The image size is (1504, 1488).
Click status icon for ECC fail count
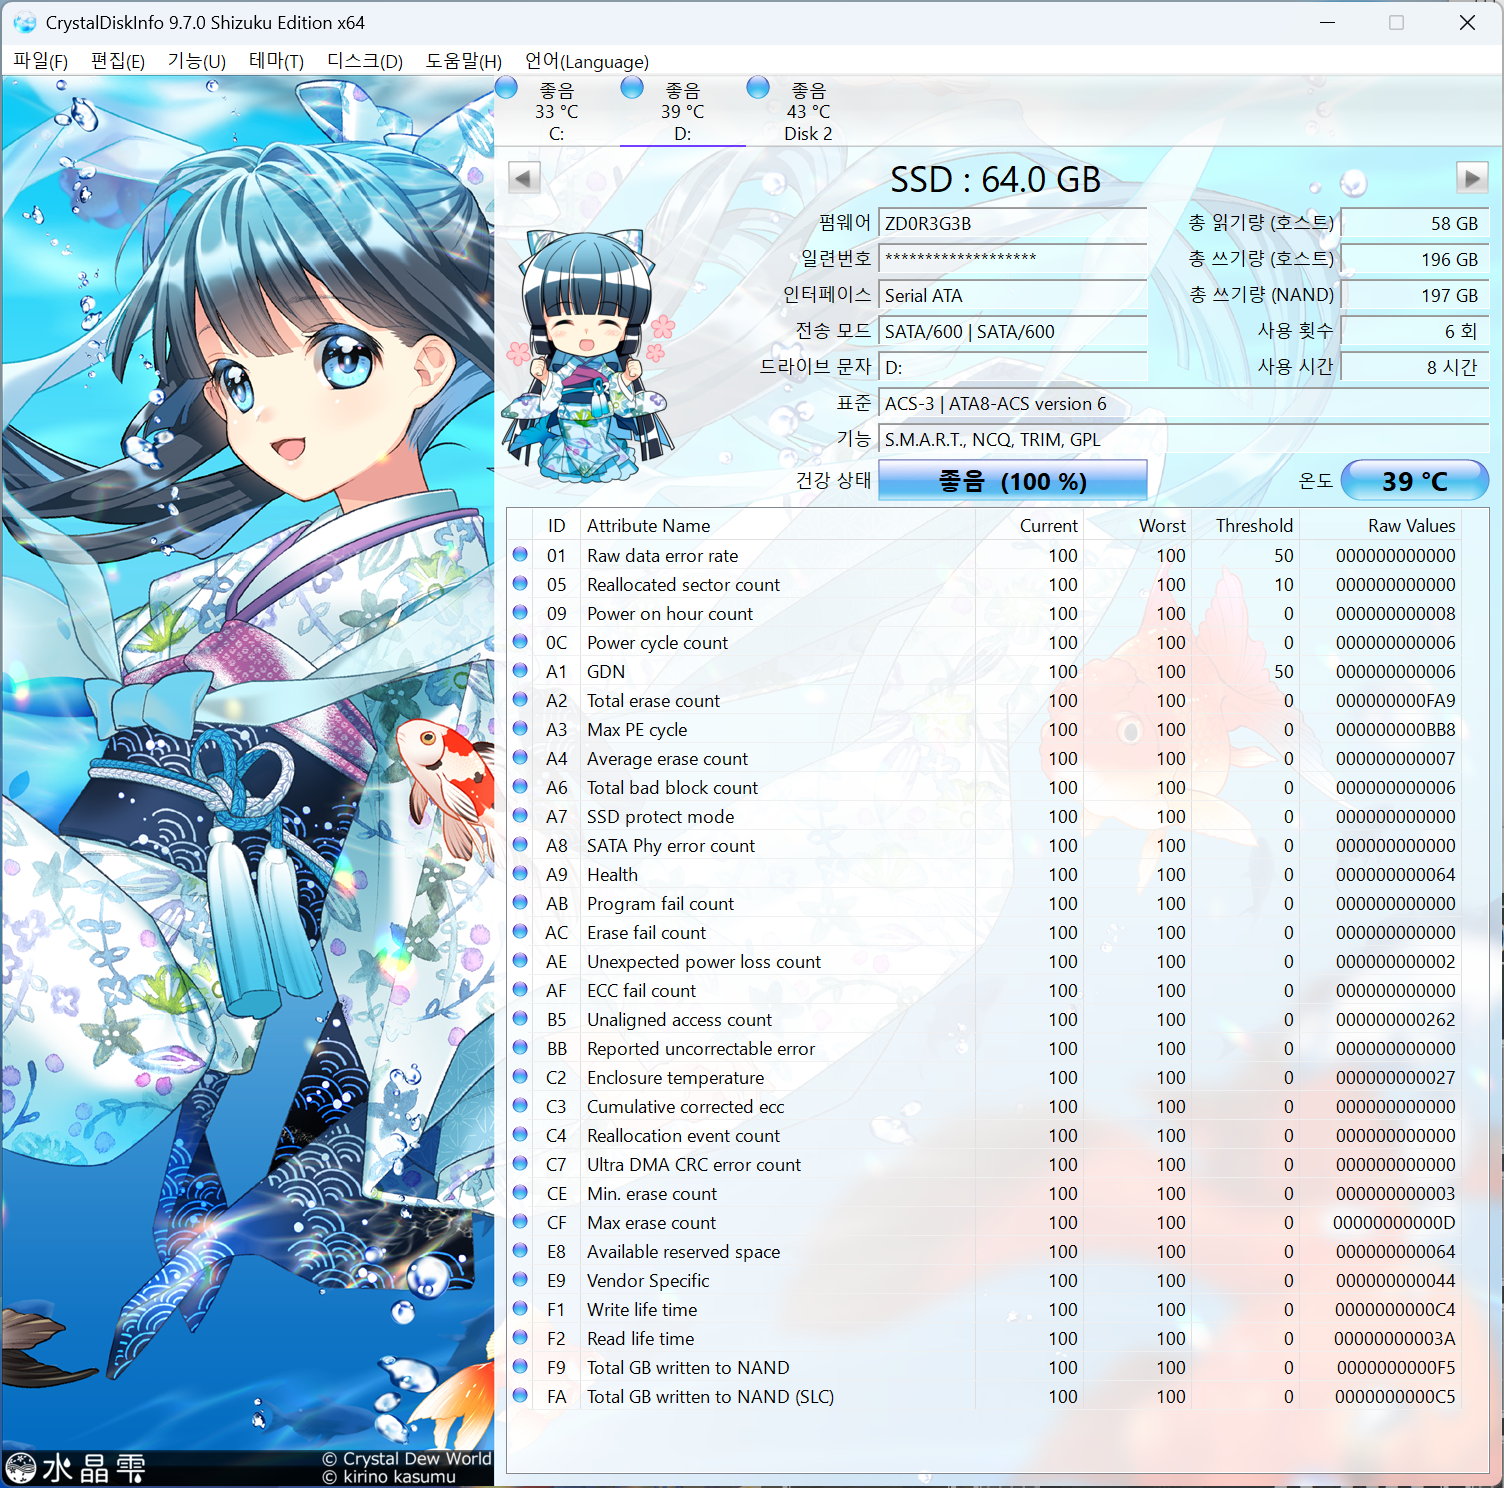point(520,989)
